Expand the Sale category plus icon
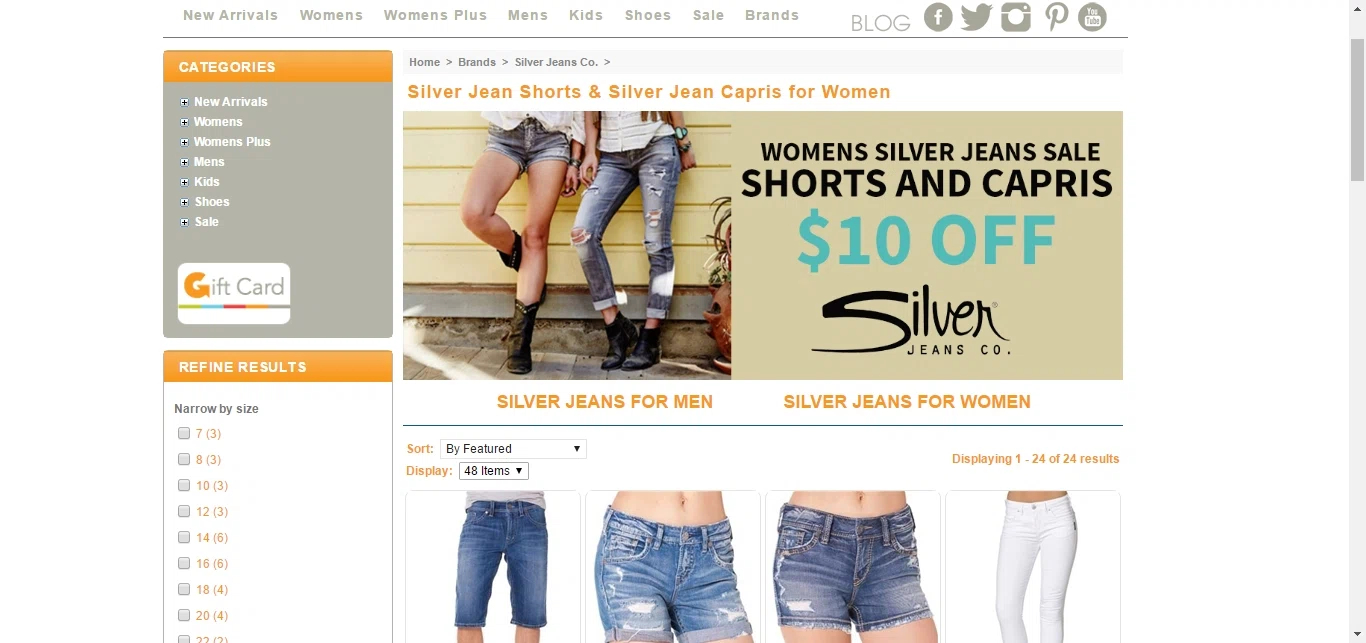This screenshot has height=643, width=1366. [184, 222]
